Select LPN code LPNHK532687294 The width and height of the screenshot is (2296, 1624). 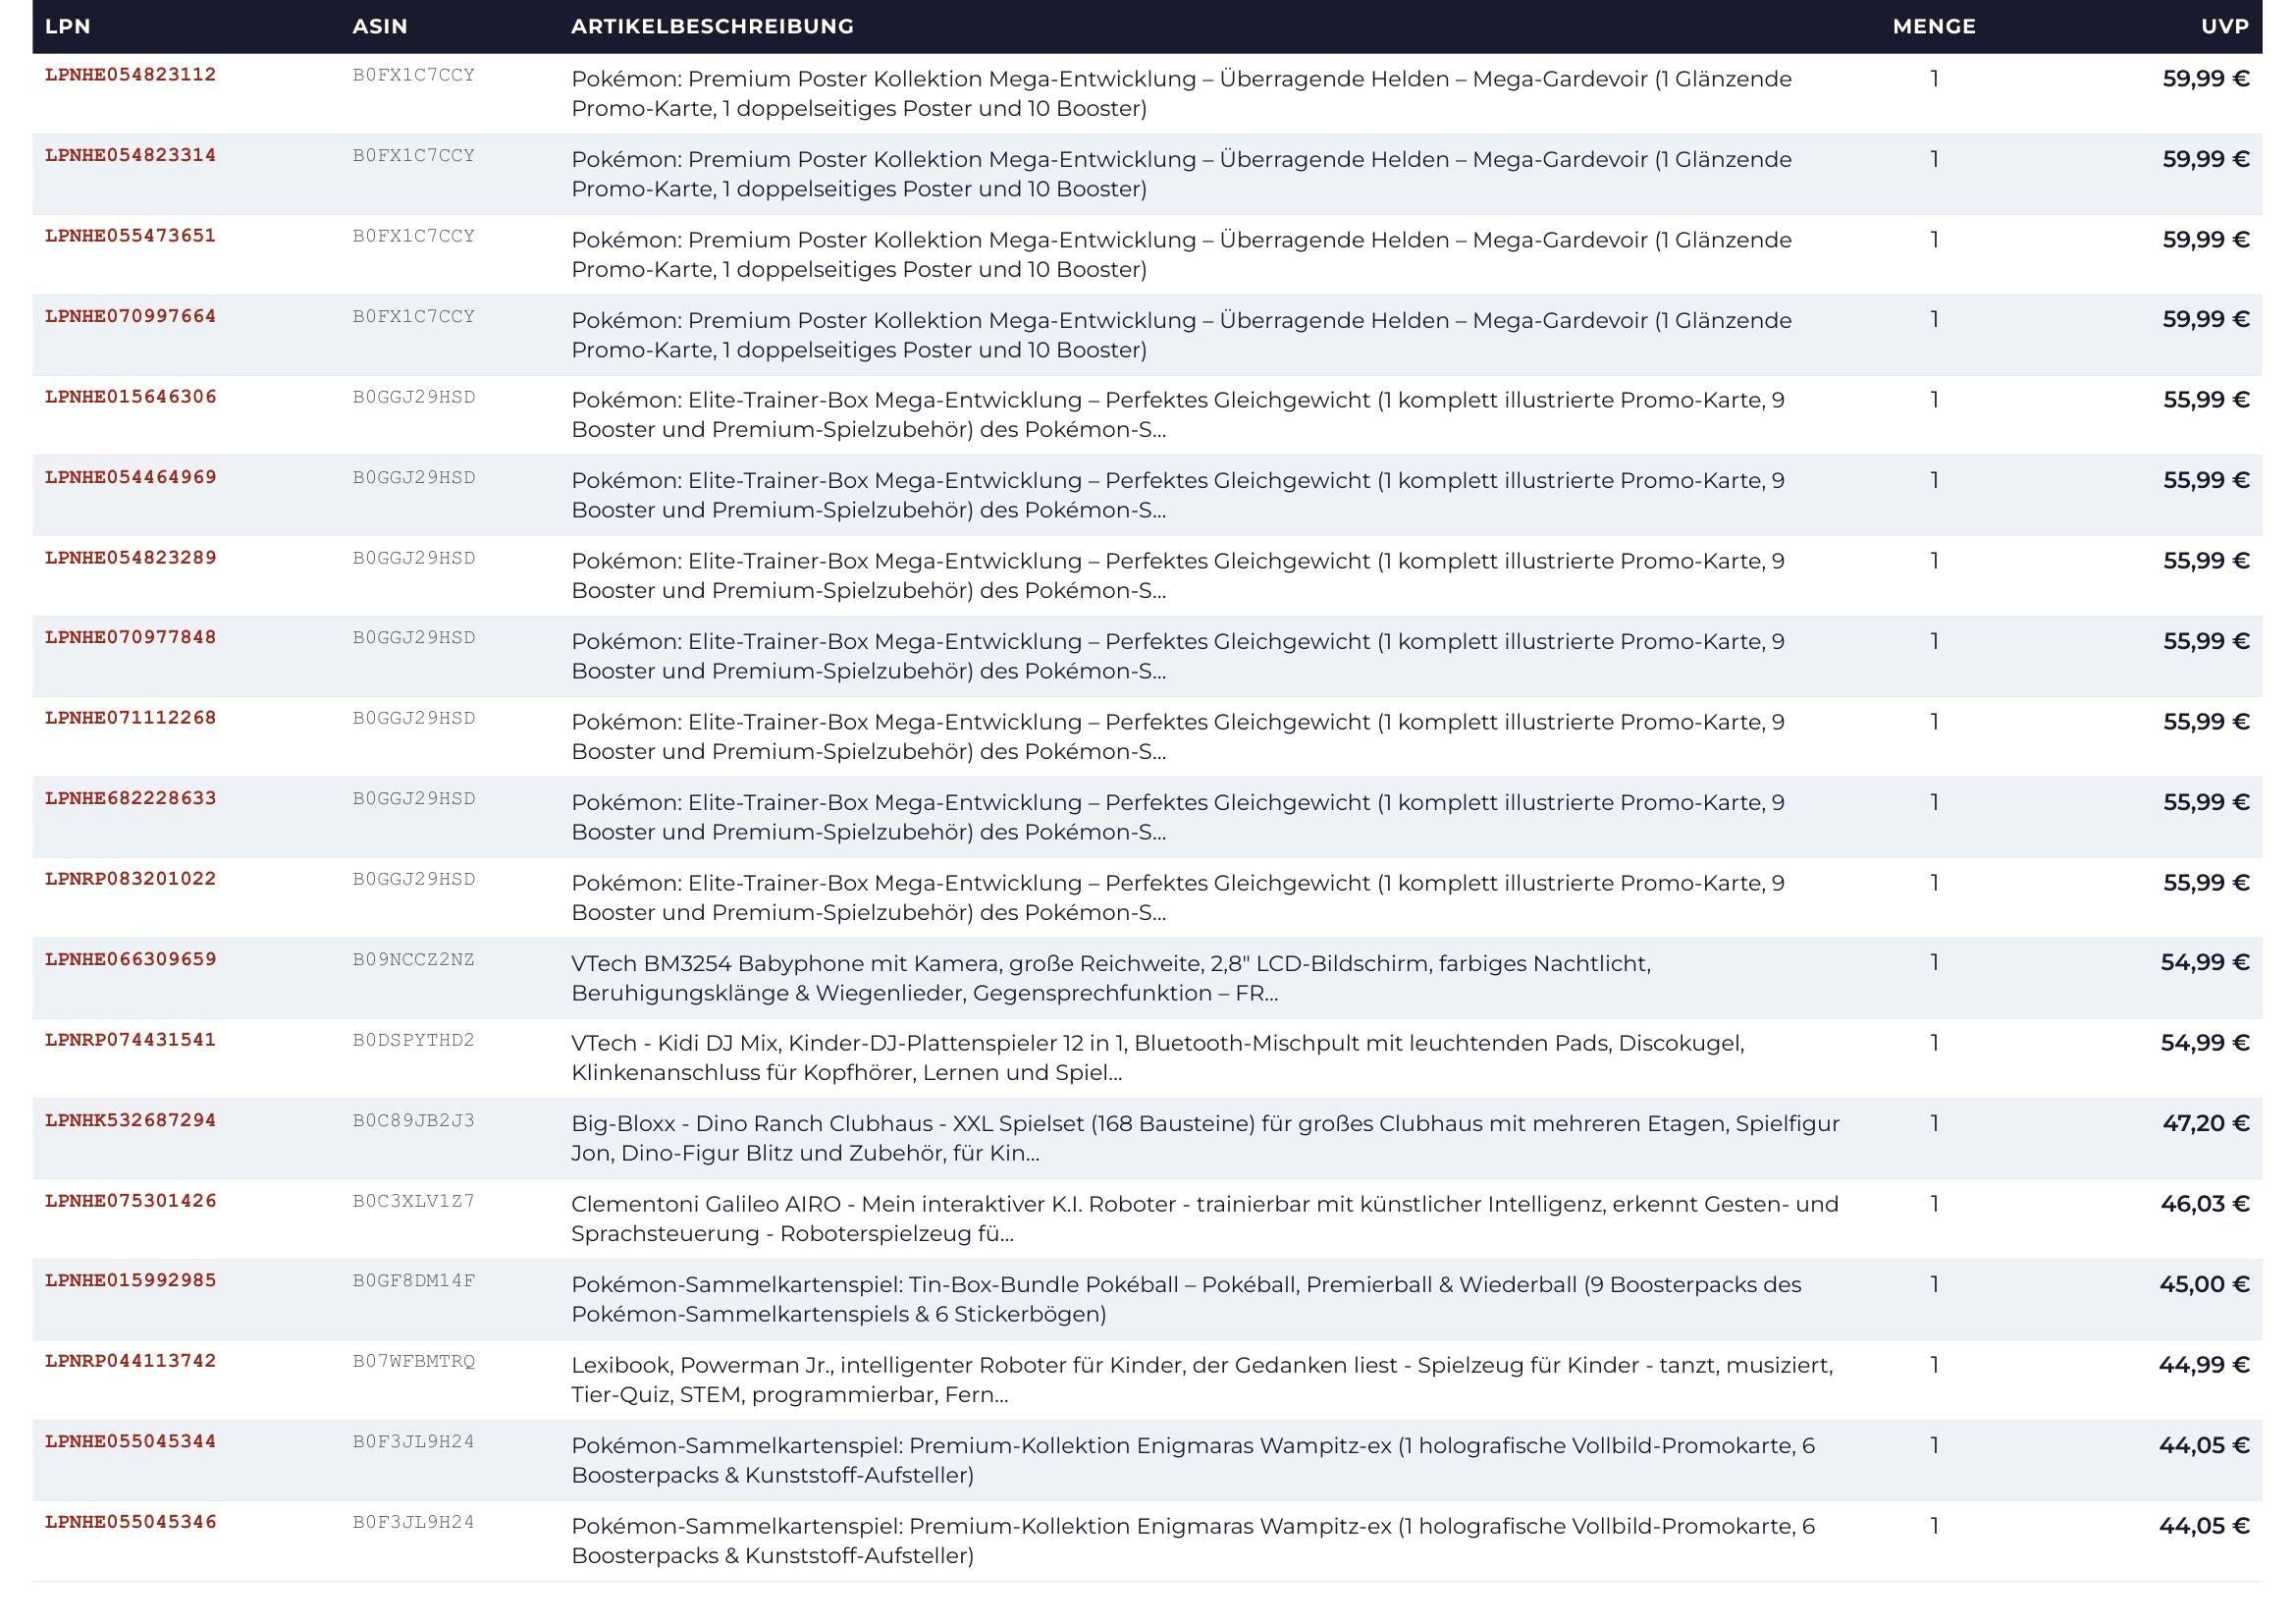(x=130, y=1121)
